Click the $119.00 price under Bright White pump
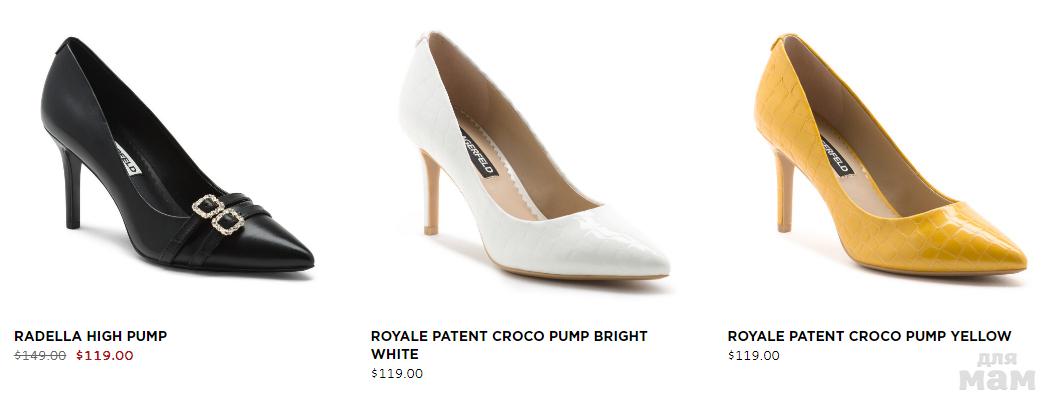Image resolution: width=1052 pixels, height=406 pixels. coord(397,374)
